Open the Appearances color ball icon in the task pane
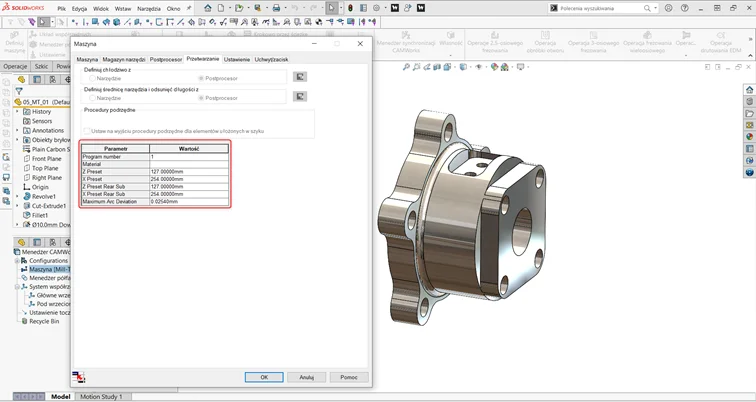 click(x=749, y=137)
